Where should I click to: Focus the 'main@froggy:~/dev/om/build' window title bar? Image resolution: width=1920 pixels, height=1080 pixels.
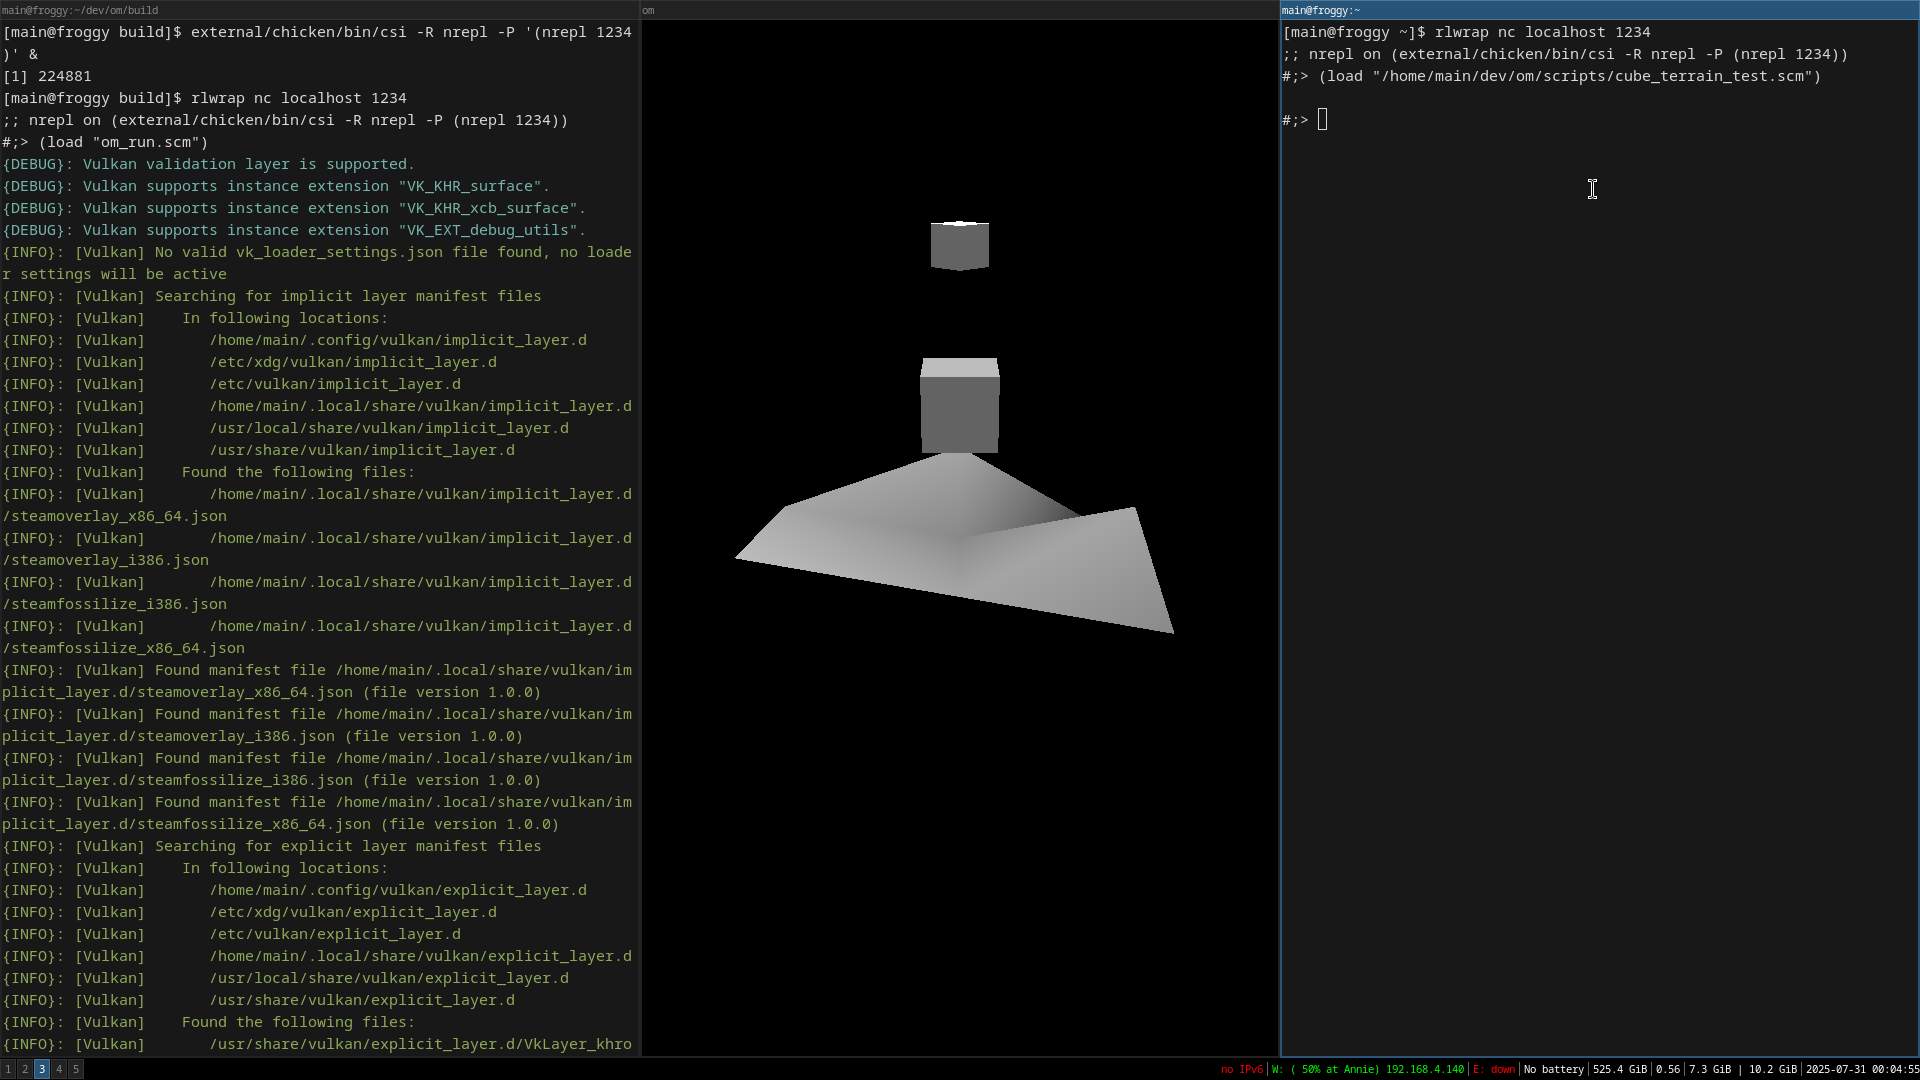pos(320,10)
